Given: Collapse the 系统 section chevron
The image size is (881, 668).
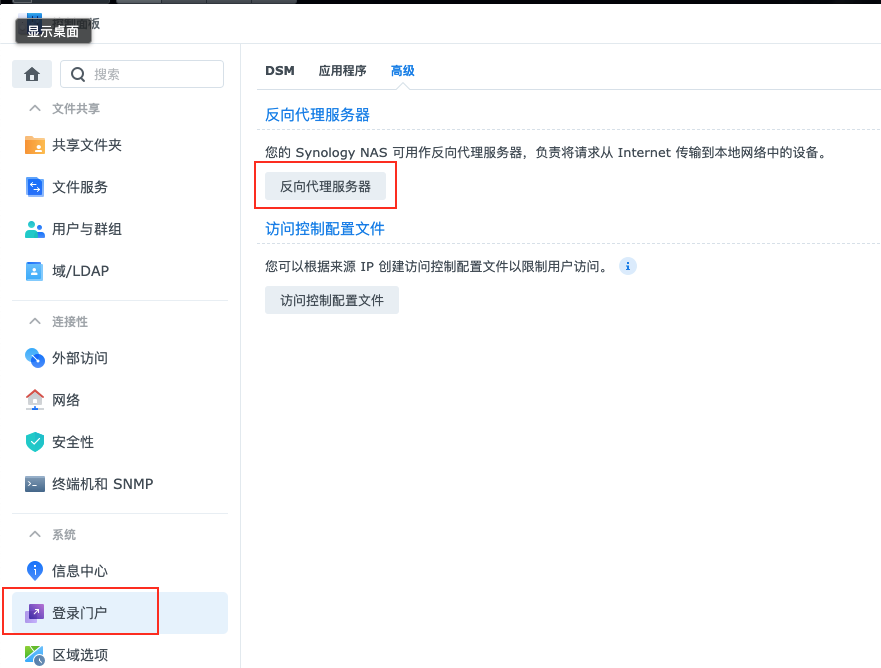Looking at the screenshot, I should [35, 535].
